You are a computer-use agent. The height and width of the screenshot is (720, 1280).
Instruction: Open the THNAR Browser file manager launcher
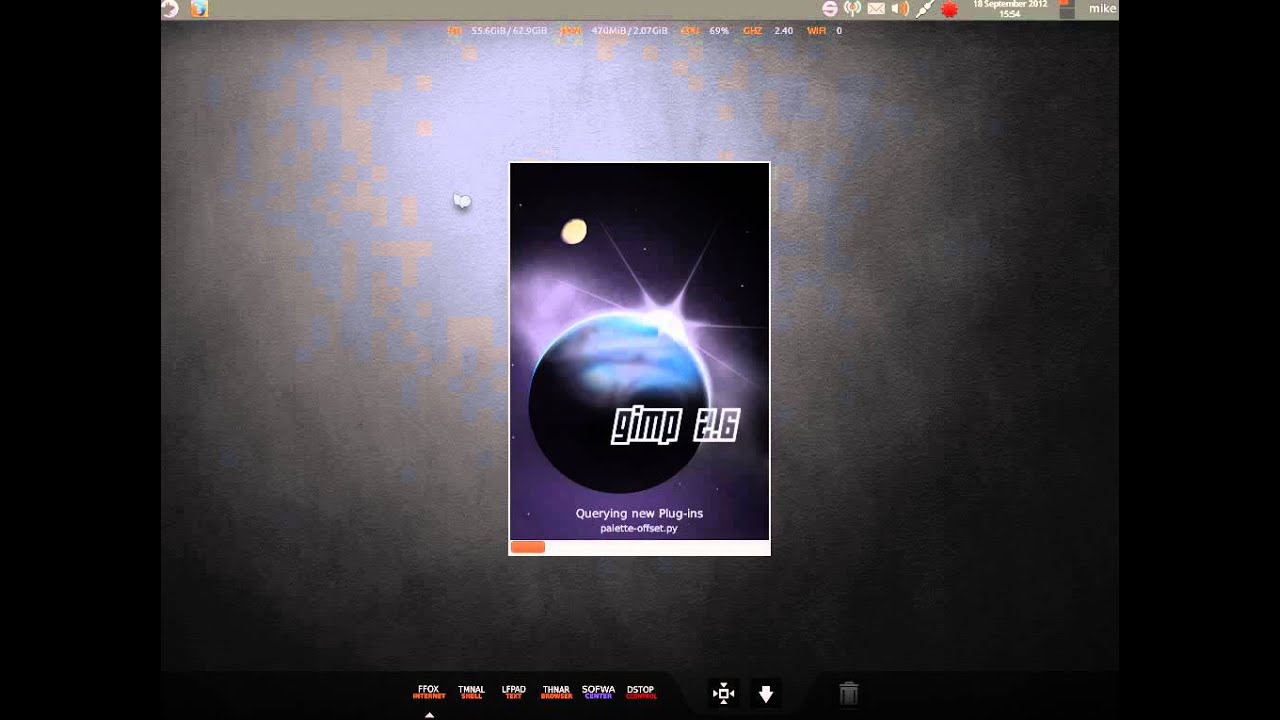(x=556, y=692)
